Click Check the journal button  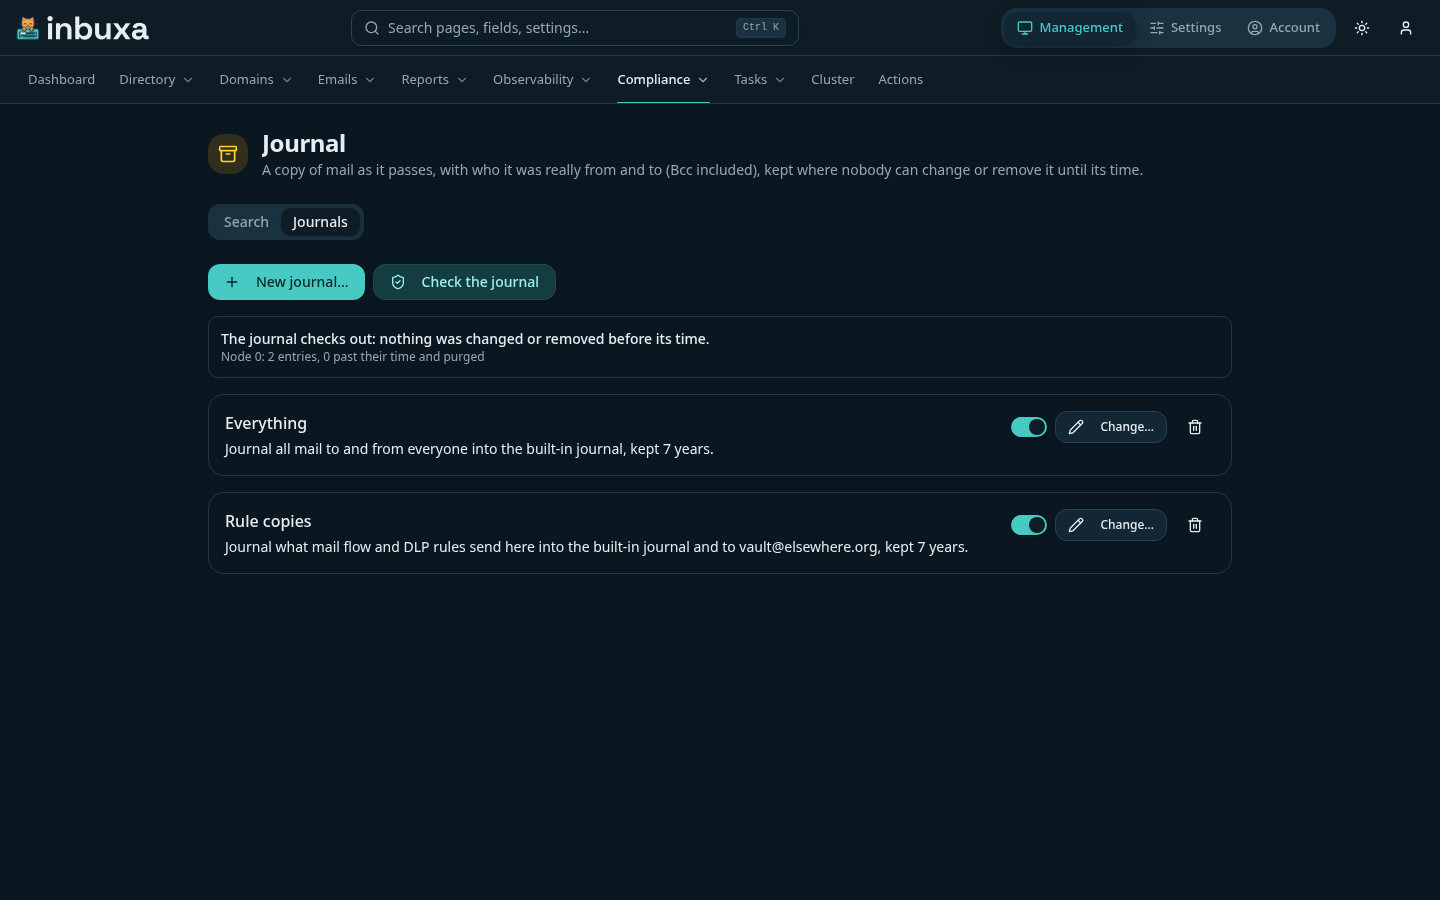click(x=464, y=282)
